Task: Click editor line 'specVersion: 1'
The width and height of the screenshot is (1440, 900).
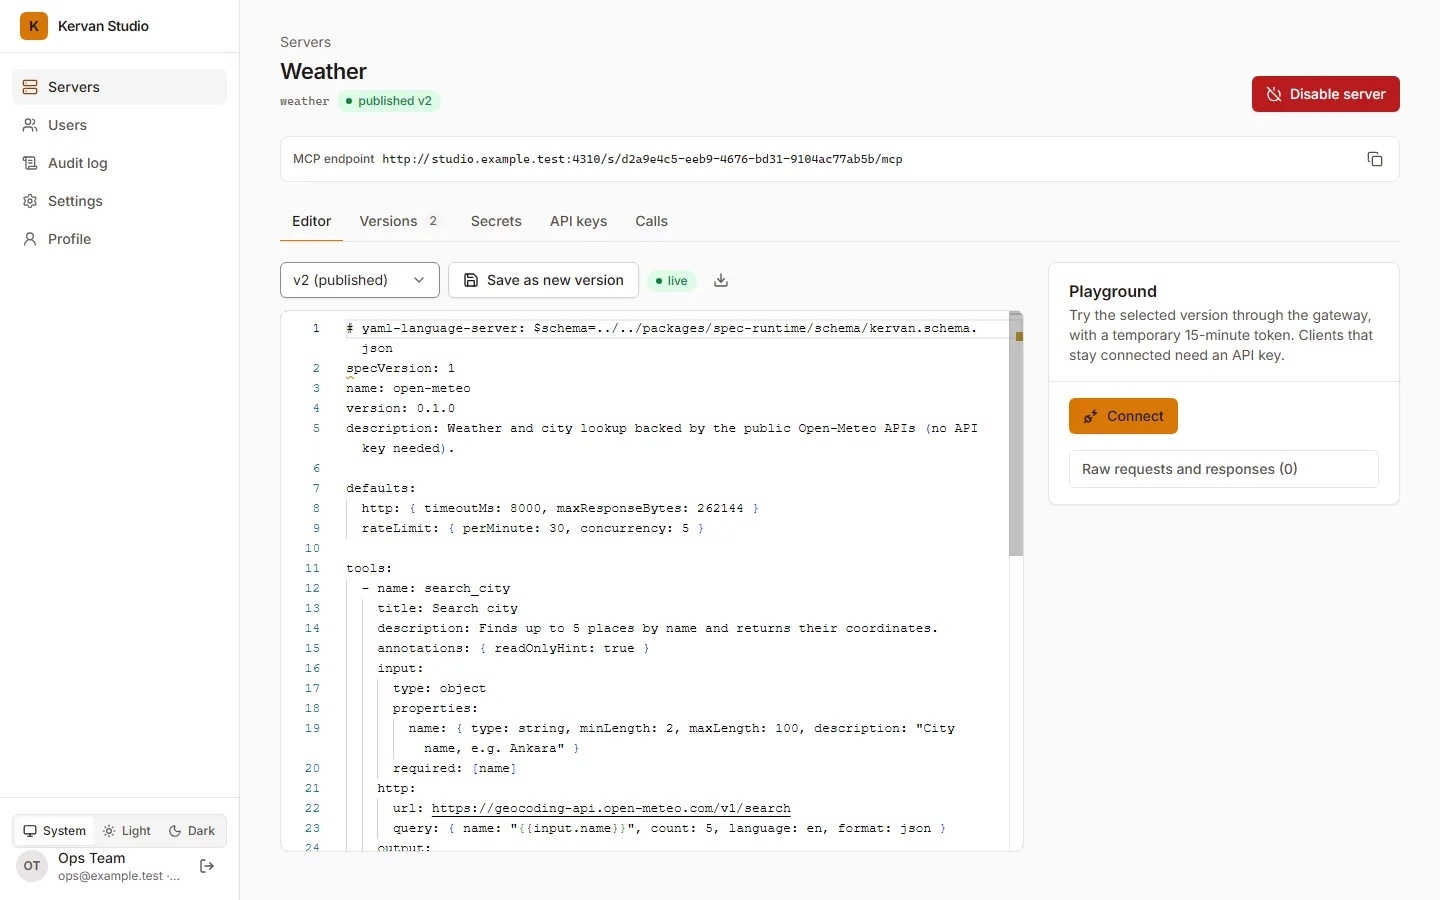Action: tap(400, 368)
